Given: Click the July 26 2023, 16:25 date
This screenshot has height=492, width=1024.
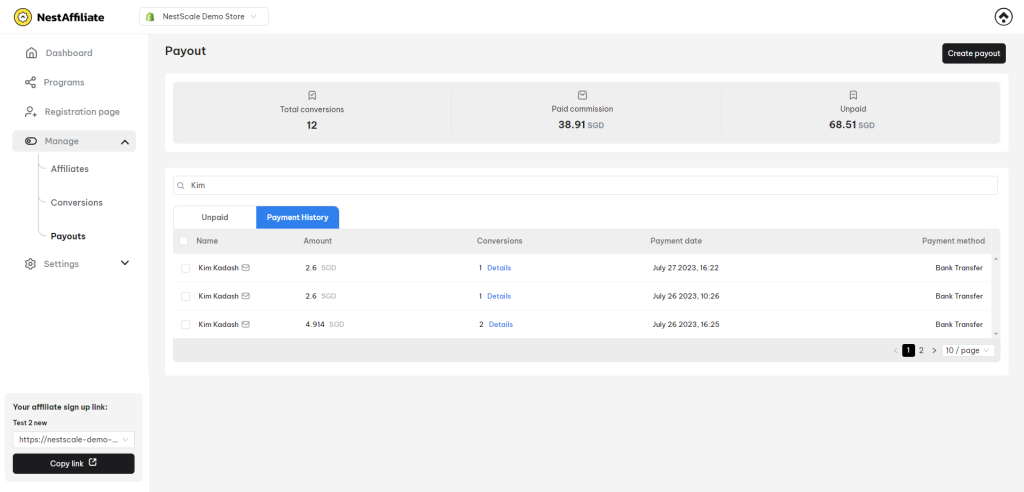Looking at the screenshot, I should click(686, 324).
